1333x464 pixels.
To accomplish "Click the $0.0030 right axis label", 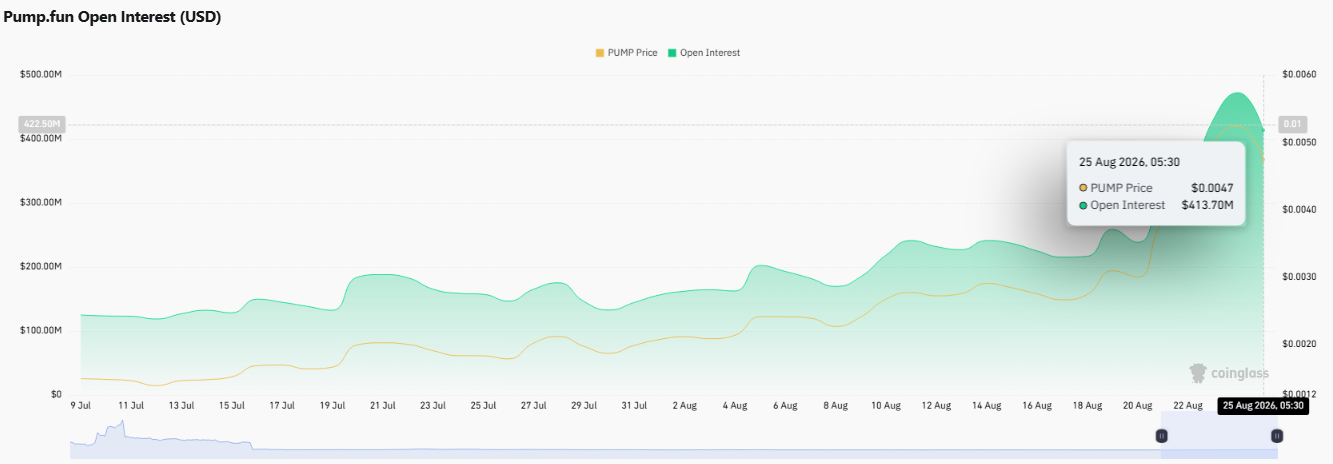I will pyautogui.click(x=1301, y=276).
